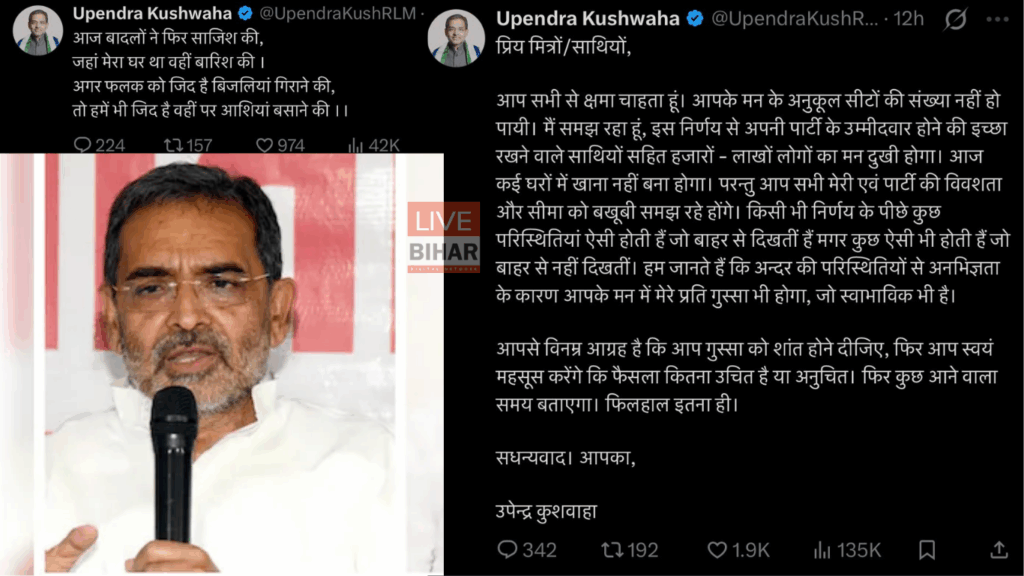Click the reply icon with 342 replies

507,550
